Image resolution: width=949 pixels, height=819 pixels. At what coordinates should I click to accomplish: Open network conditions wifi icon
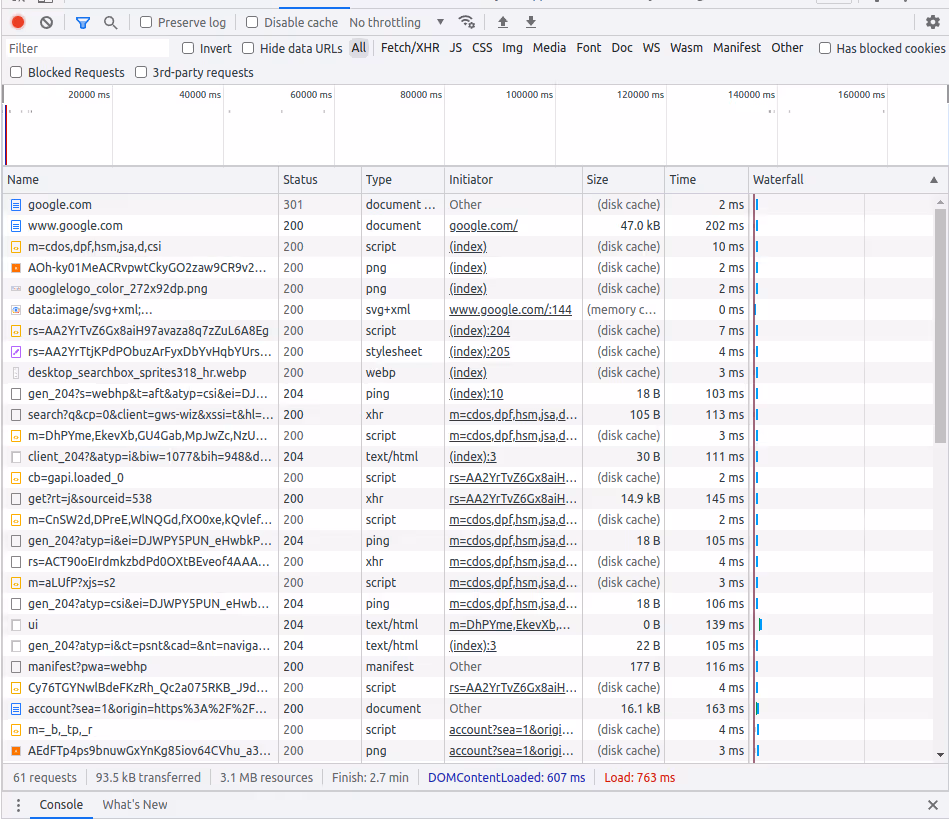467,22
